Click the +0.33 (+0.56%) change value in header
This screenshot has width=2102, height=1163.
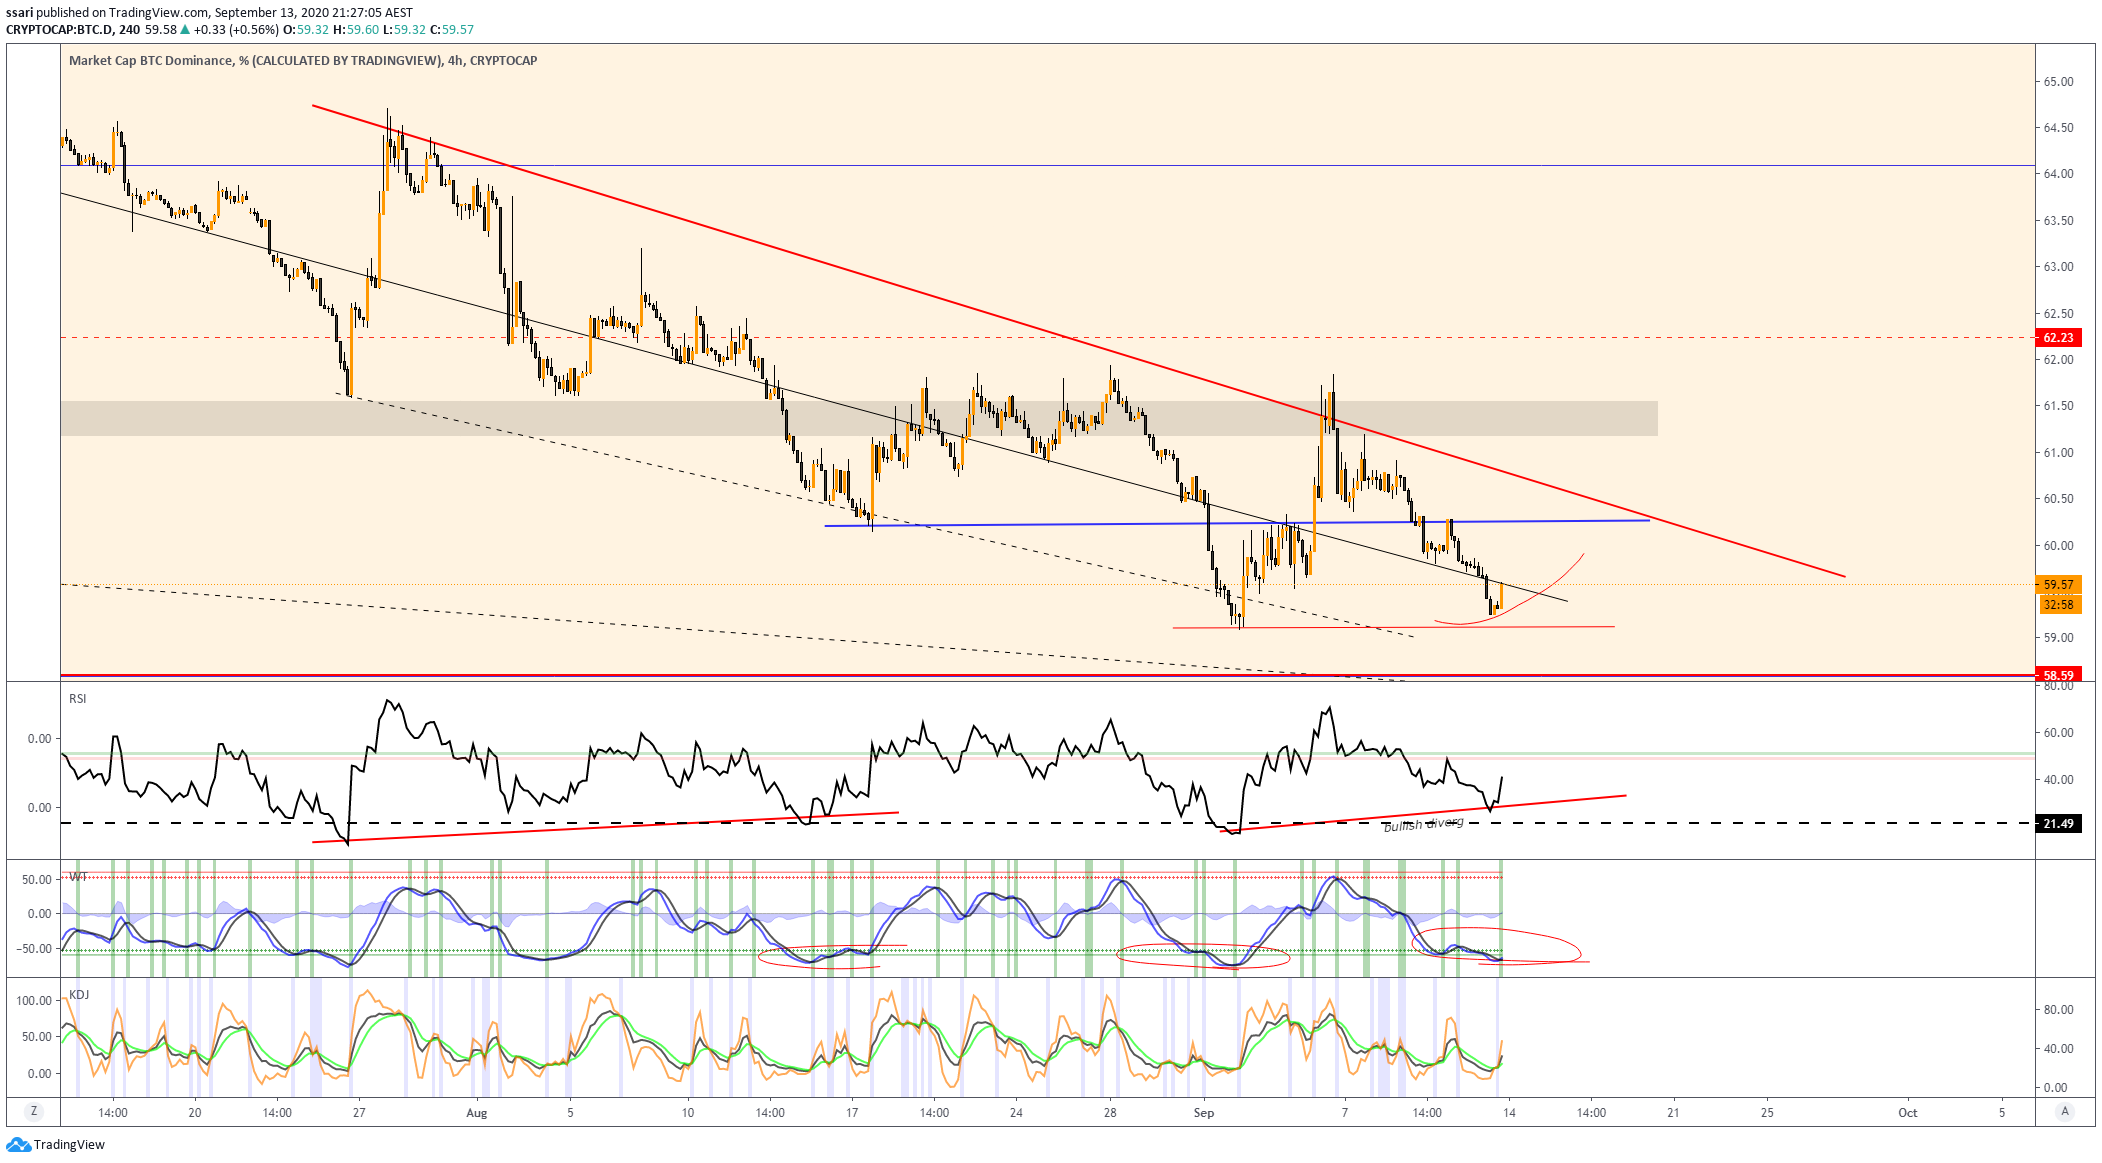coord(236,30)
